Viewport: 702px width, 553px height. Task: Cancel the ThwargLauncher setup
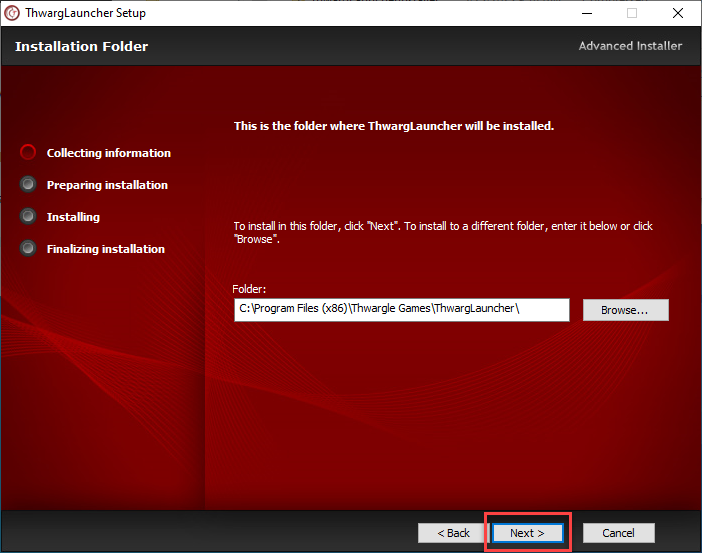(618, 533)
